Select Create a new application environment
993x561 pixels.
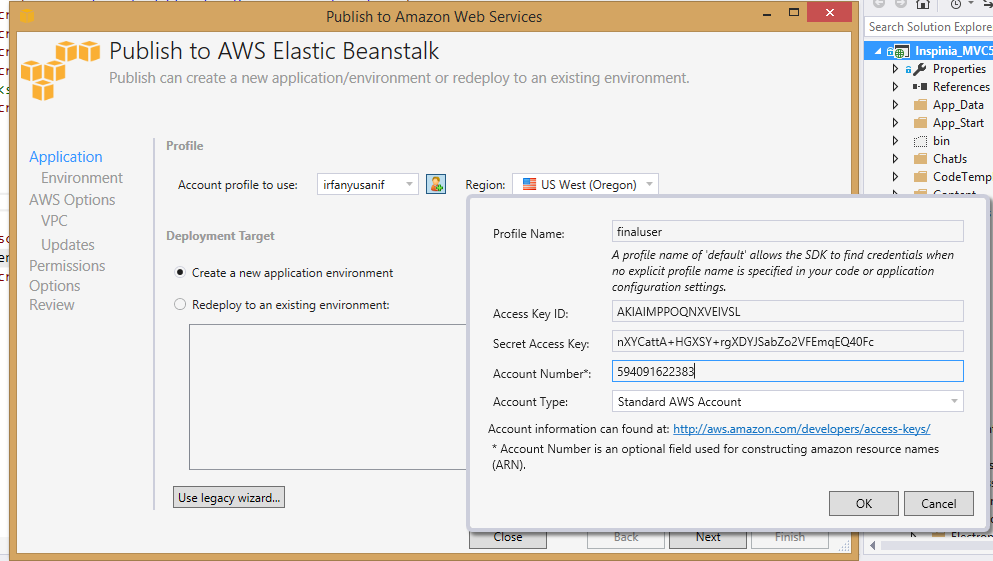coord(180,272)
